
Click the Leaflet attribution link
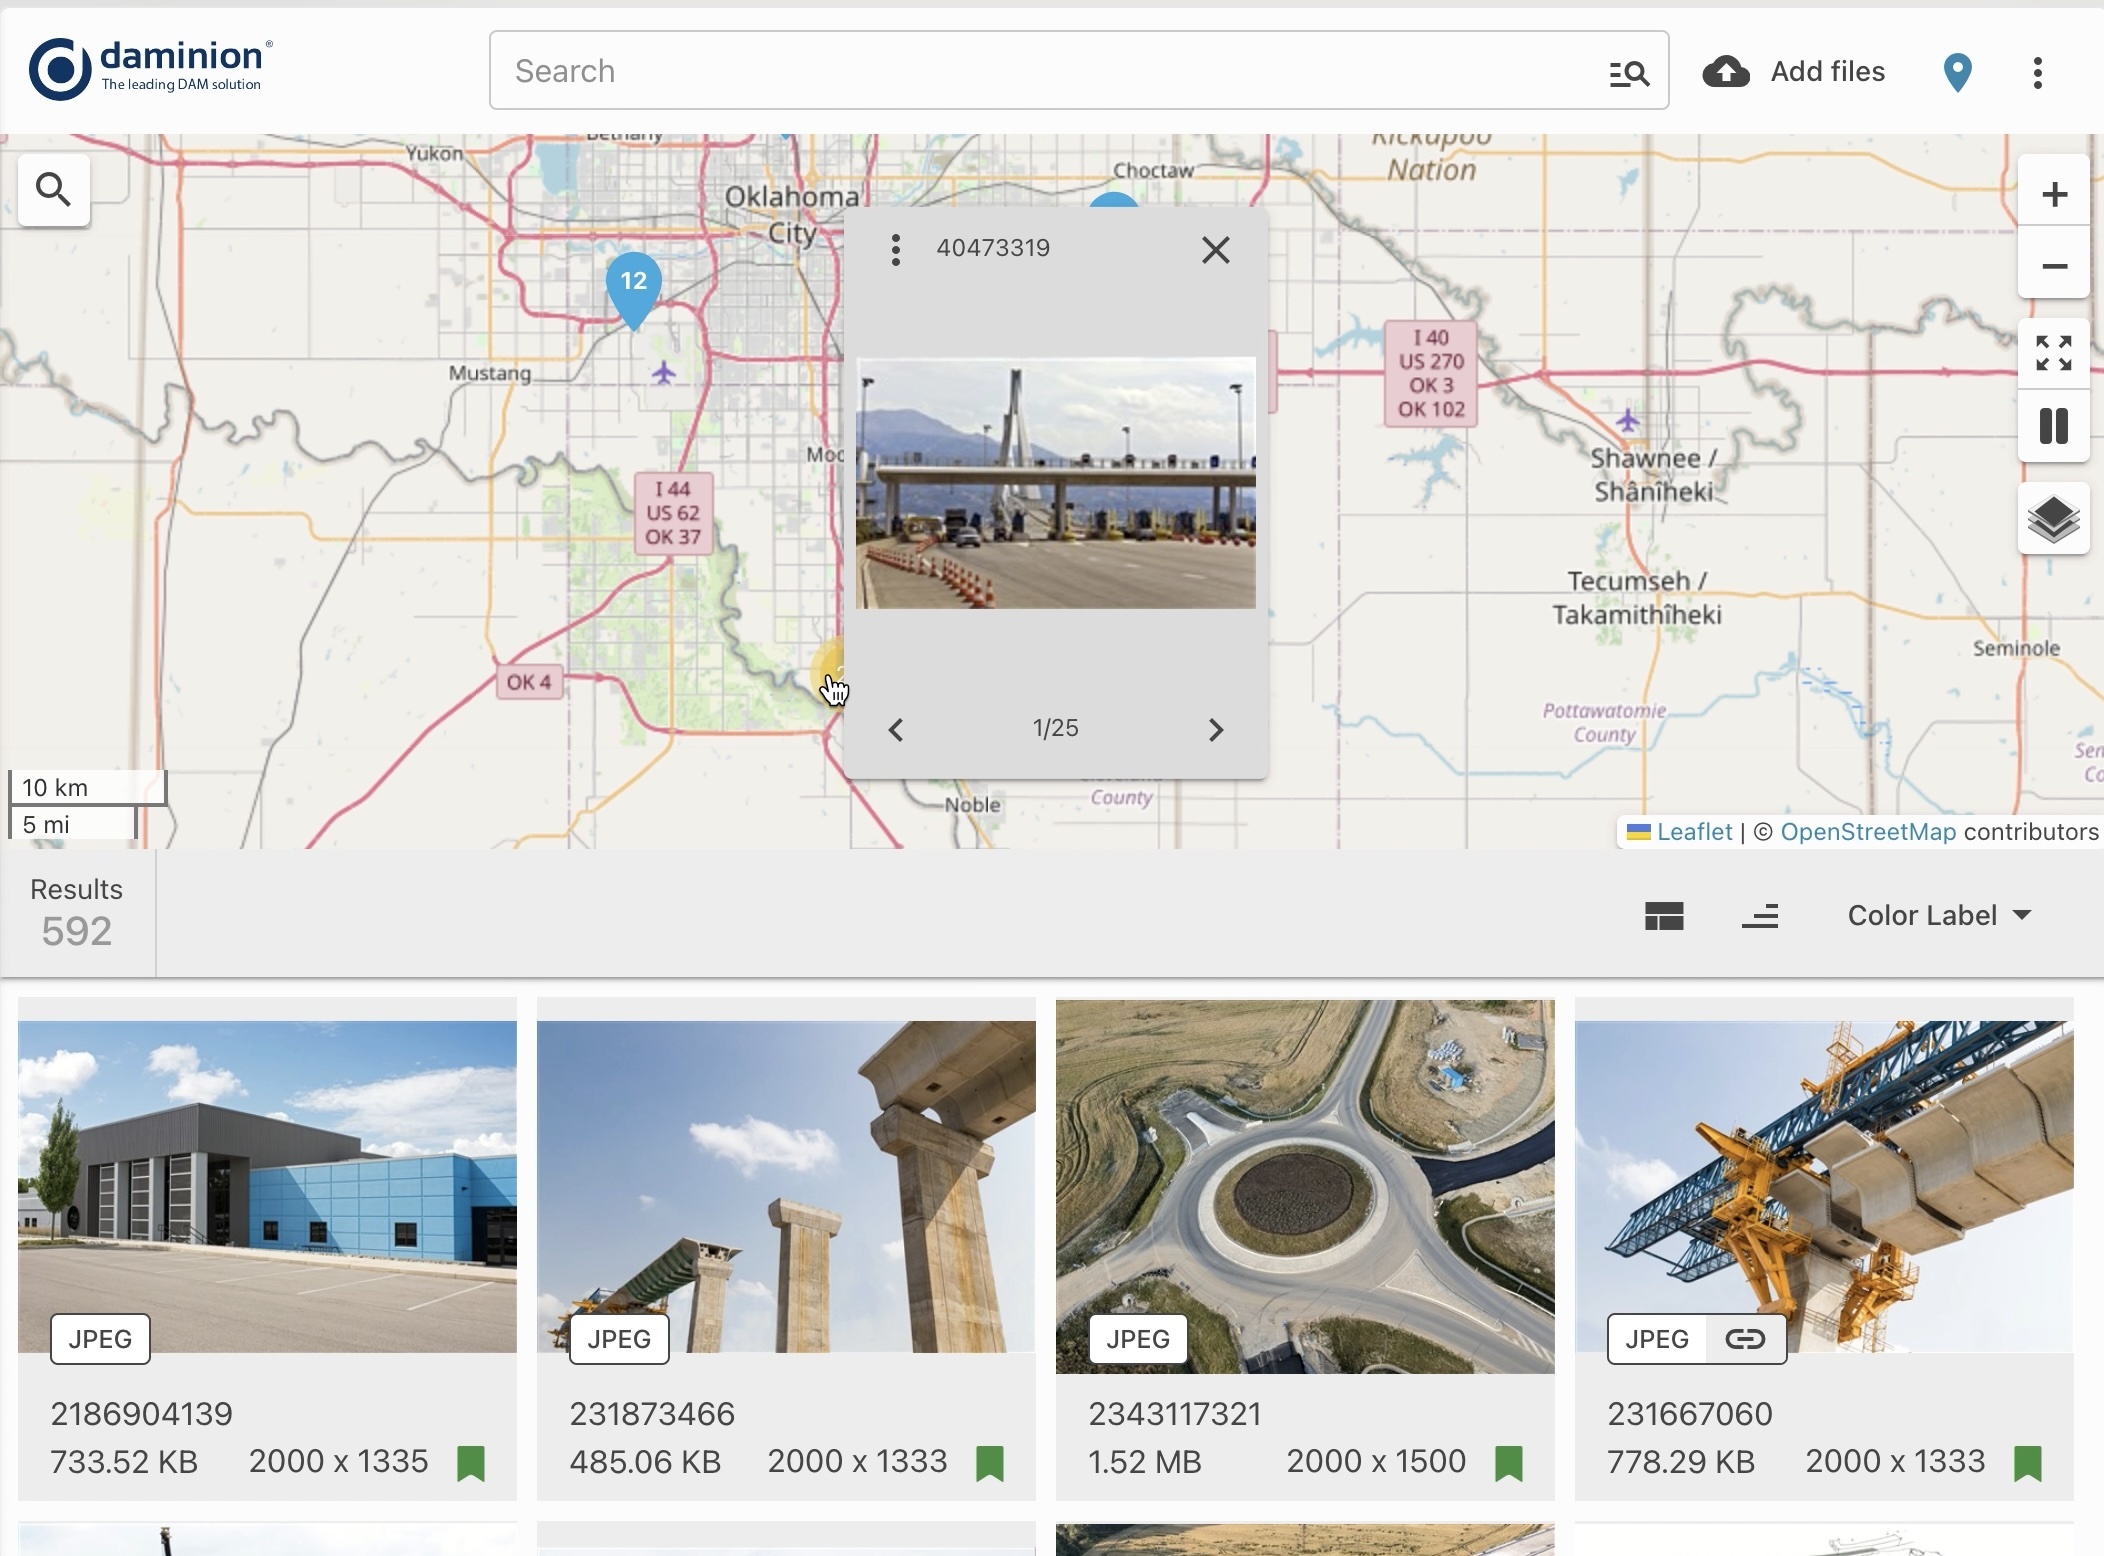pyautogui.click(x=1693, y=832)
